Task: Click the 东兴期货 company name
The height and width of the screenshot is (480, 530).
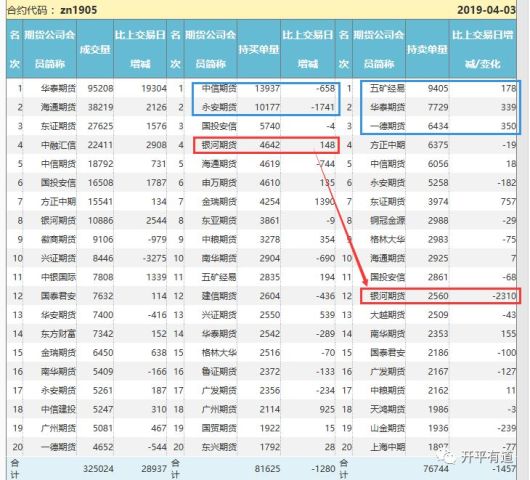Action: coord(219,447)
